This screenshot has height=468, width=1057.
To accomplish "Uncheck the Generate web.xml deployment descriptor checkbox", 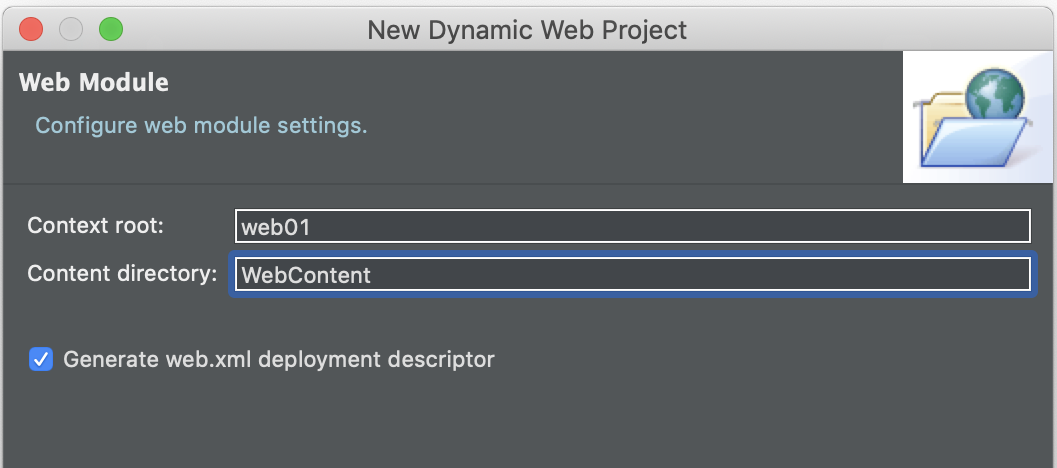I will coord(41,359).
